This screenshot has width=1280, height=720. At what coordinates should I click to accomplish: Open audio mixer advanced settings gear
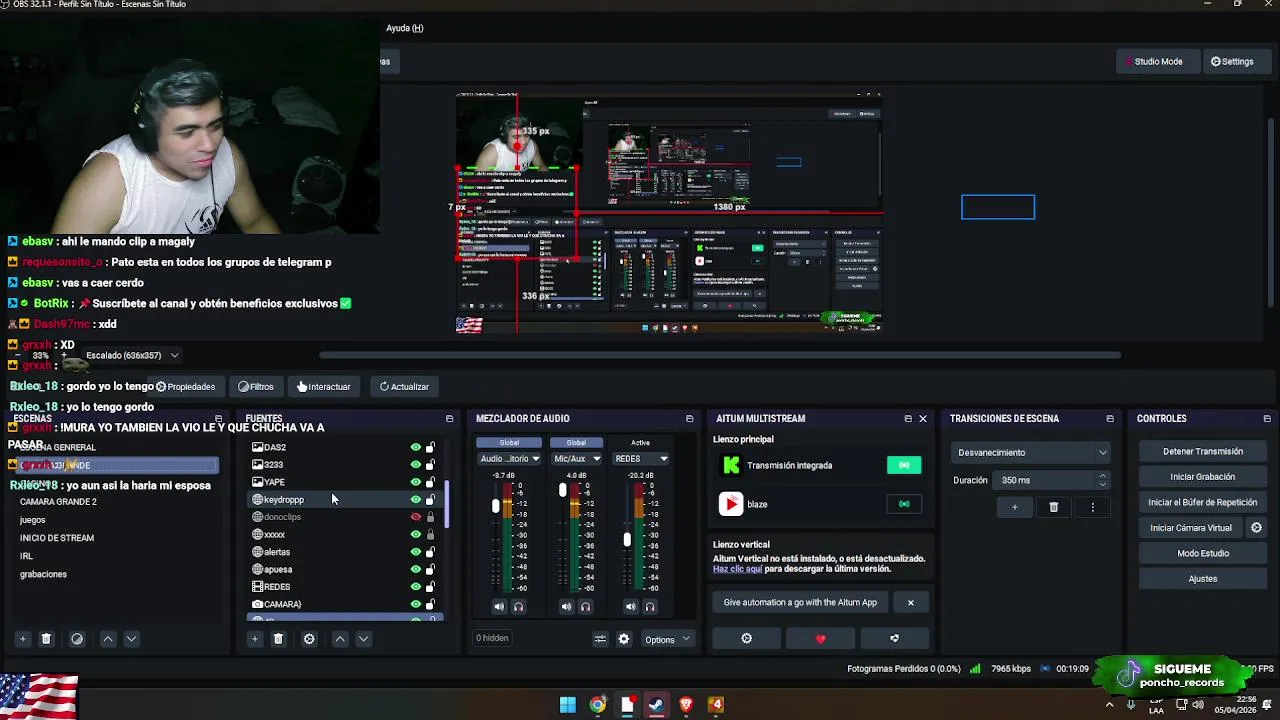coord(624,639)
